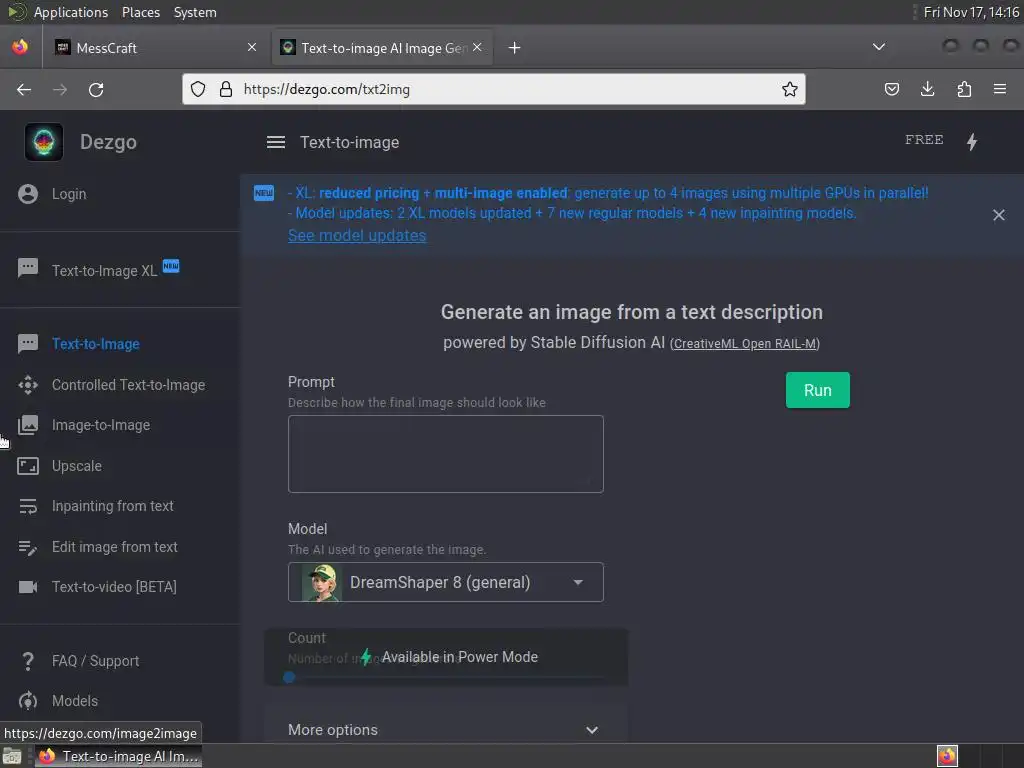The image size is (1024, 768).
Task: Click the Count slider handle
Action: pyautogui.click(x=289, y=677)
